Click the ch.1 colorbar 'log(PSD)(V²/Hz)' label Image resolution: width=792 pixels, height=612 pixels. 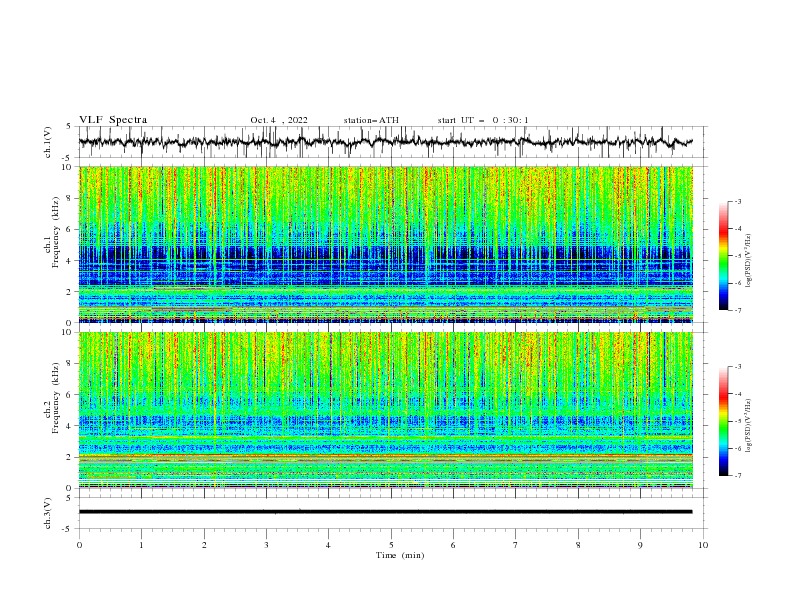click(x=748, y=261)
